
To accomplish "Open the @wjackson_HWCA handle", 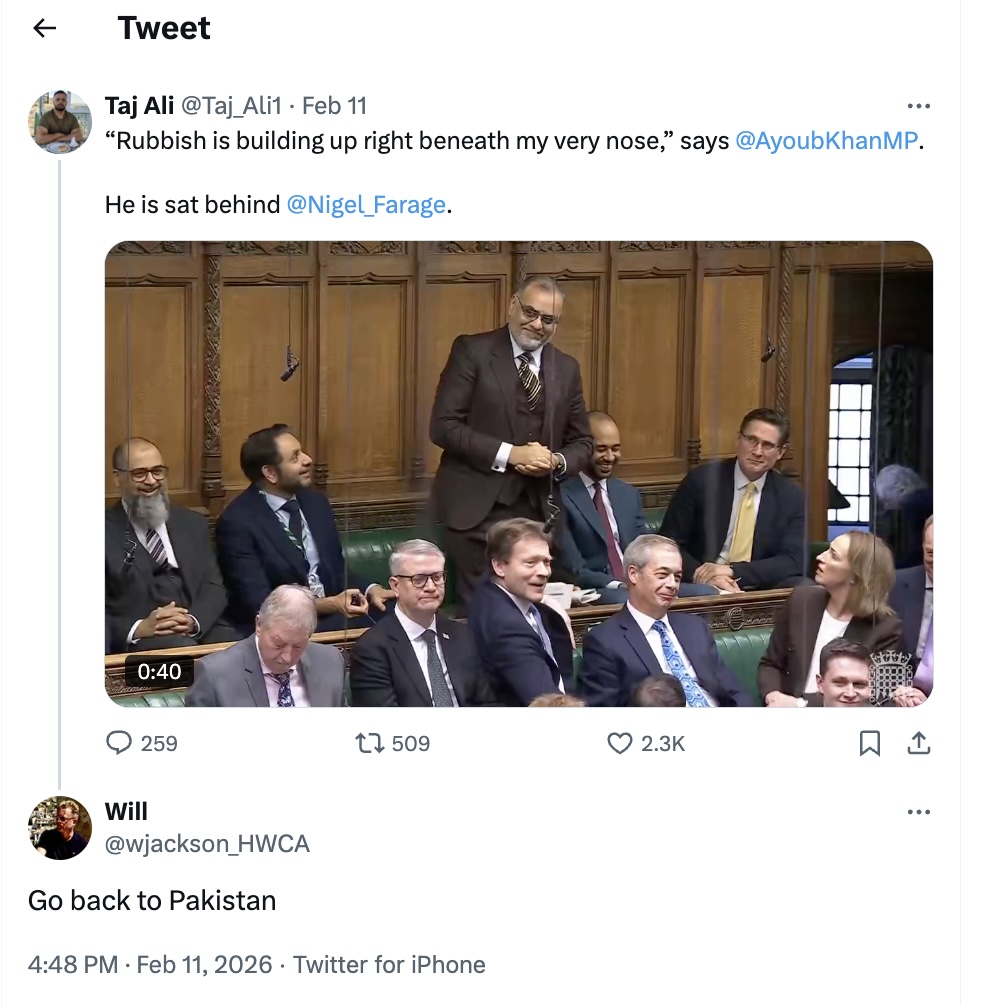I will [x=207, y=844].
